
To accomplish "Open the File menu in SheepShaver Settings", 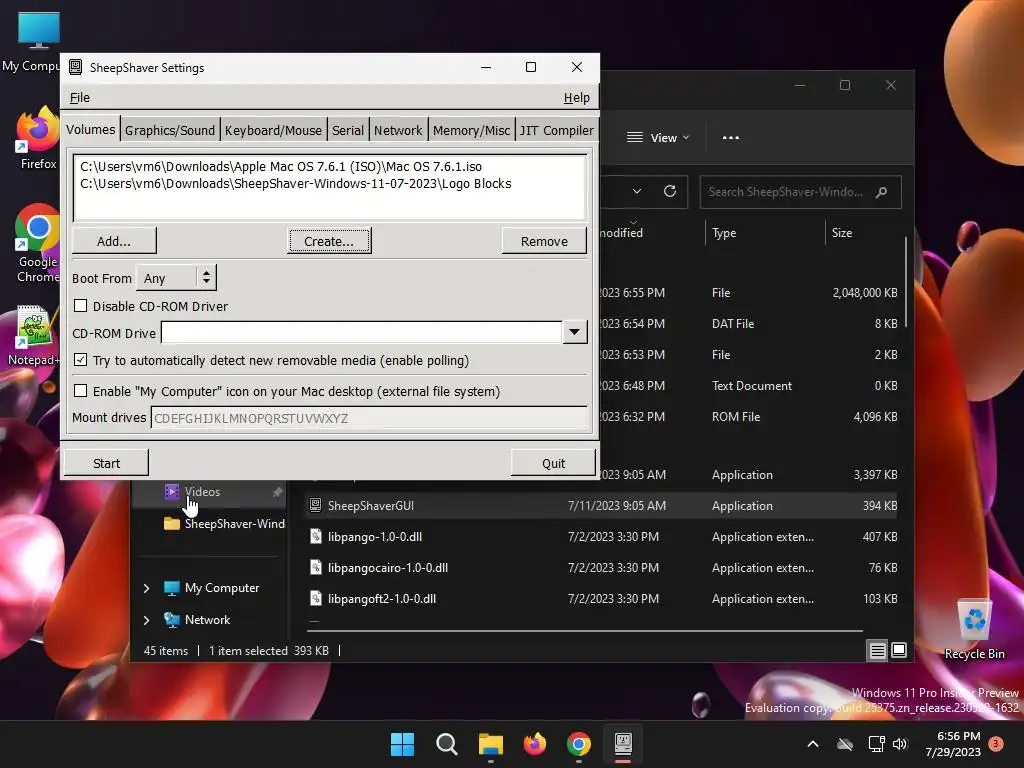I will (x=80, y=97).
